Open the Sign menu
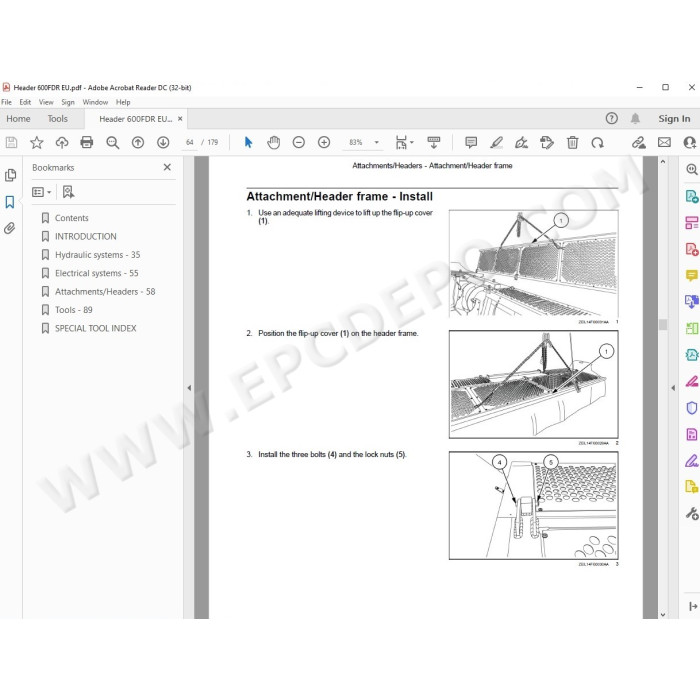 [68, 102]
